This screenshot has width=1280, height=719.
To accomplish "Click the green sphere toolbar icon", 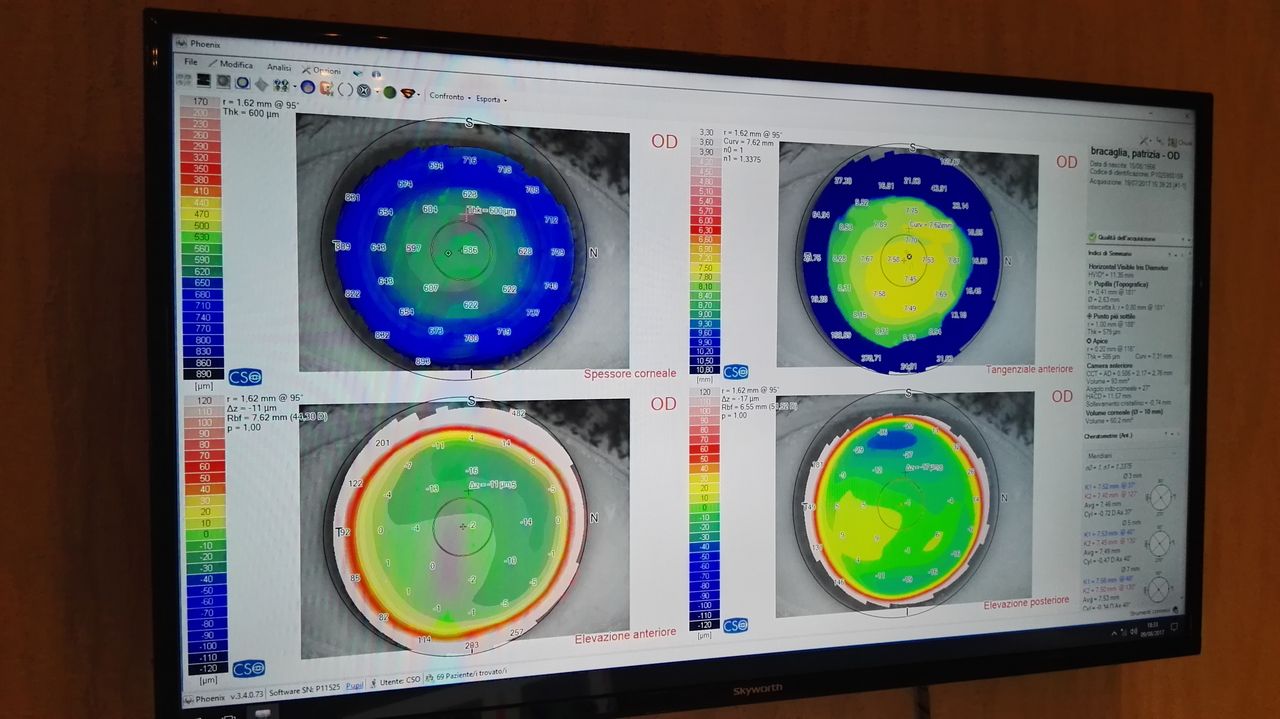I will pos(389,92).
